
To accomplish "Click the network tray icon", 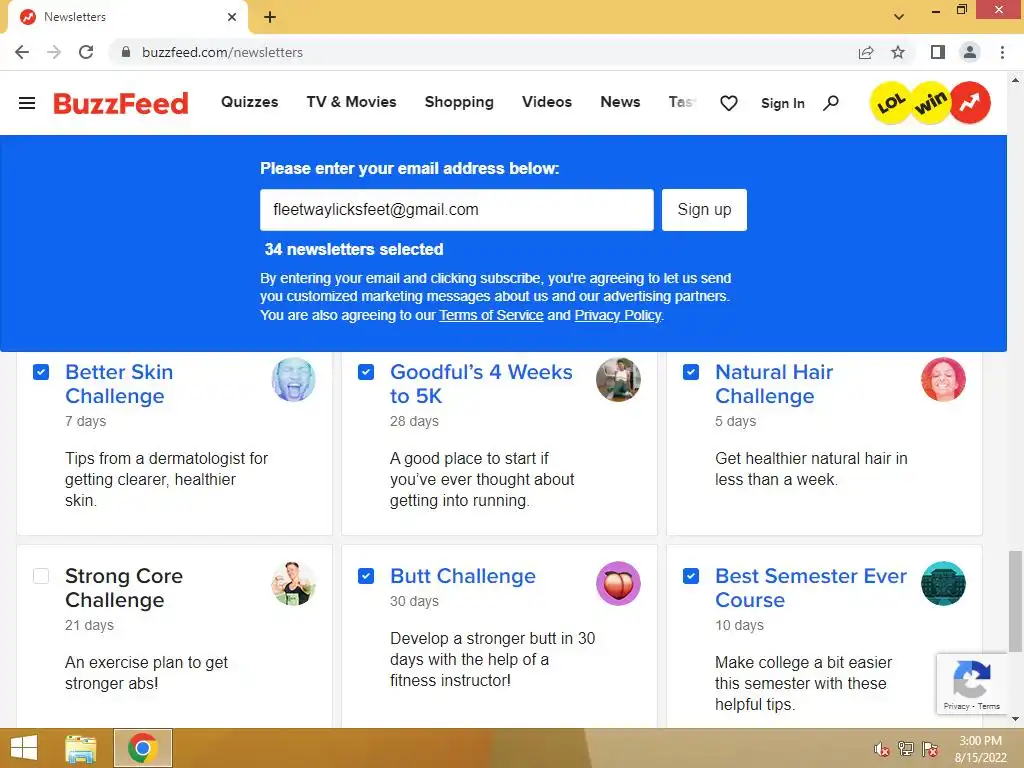I will coord(906,749).
